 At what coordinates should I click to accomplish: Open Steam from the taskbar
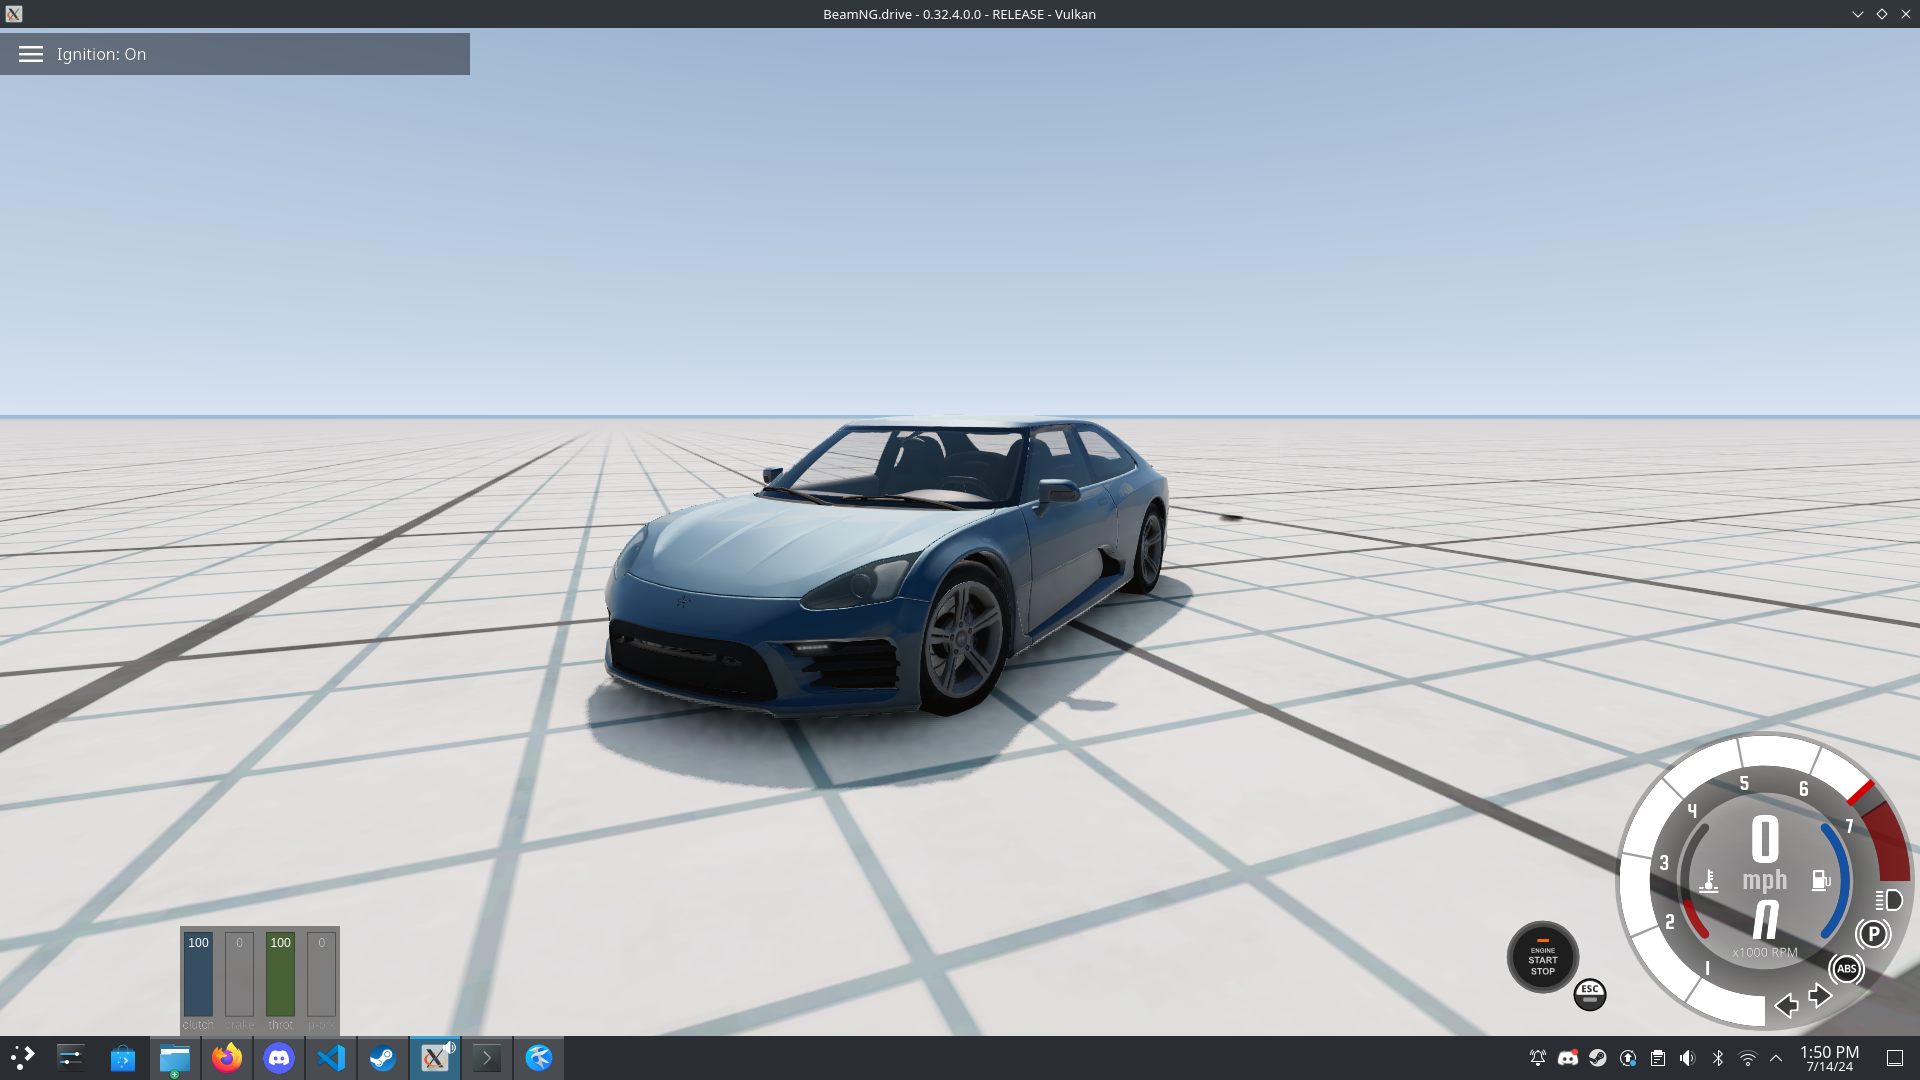point(382,1058)
